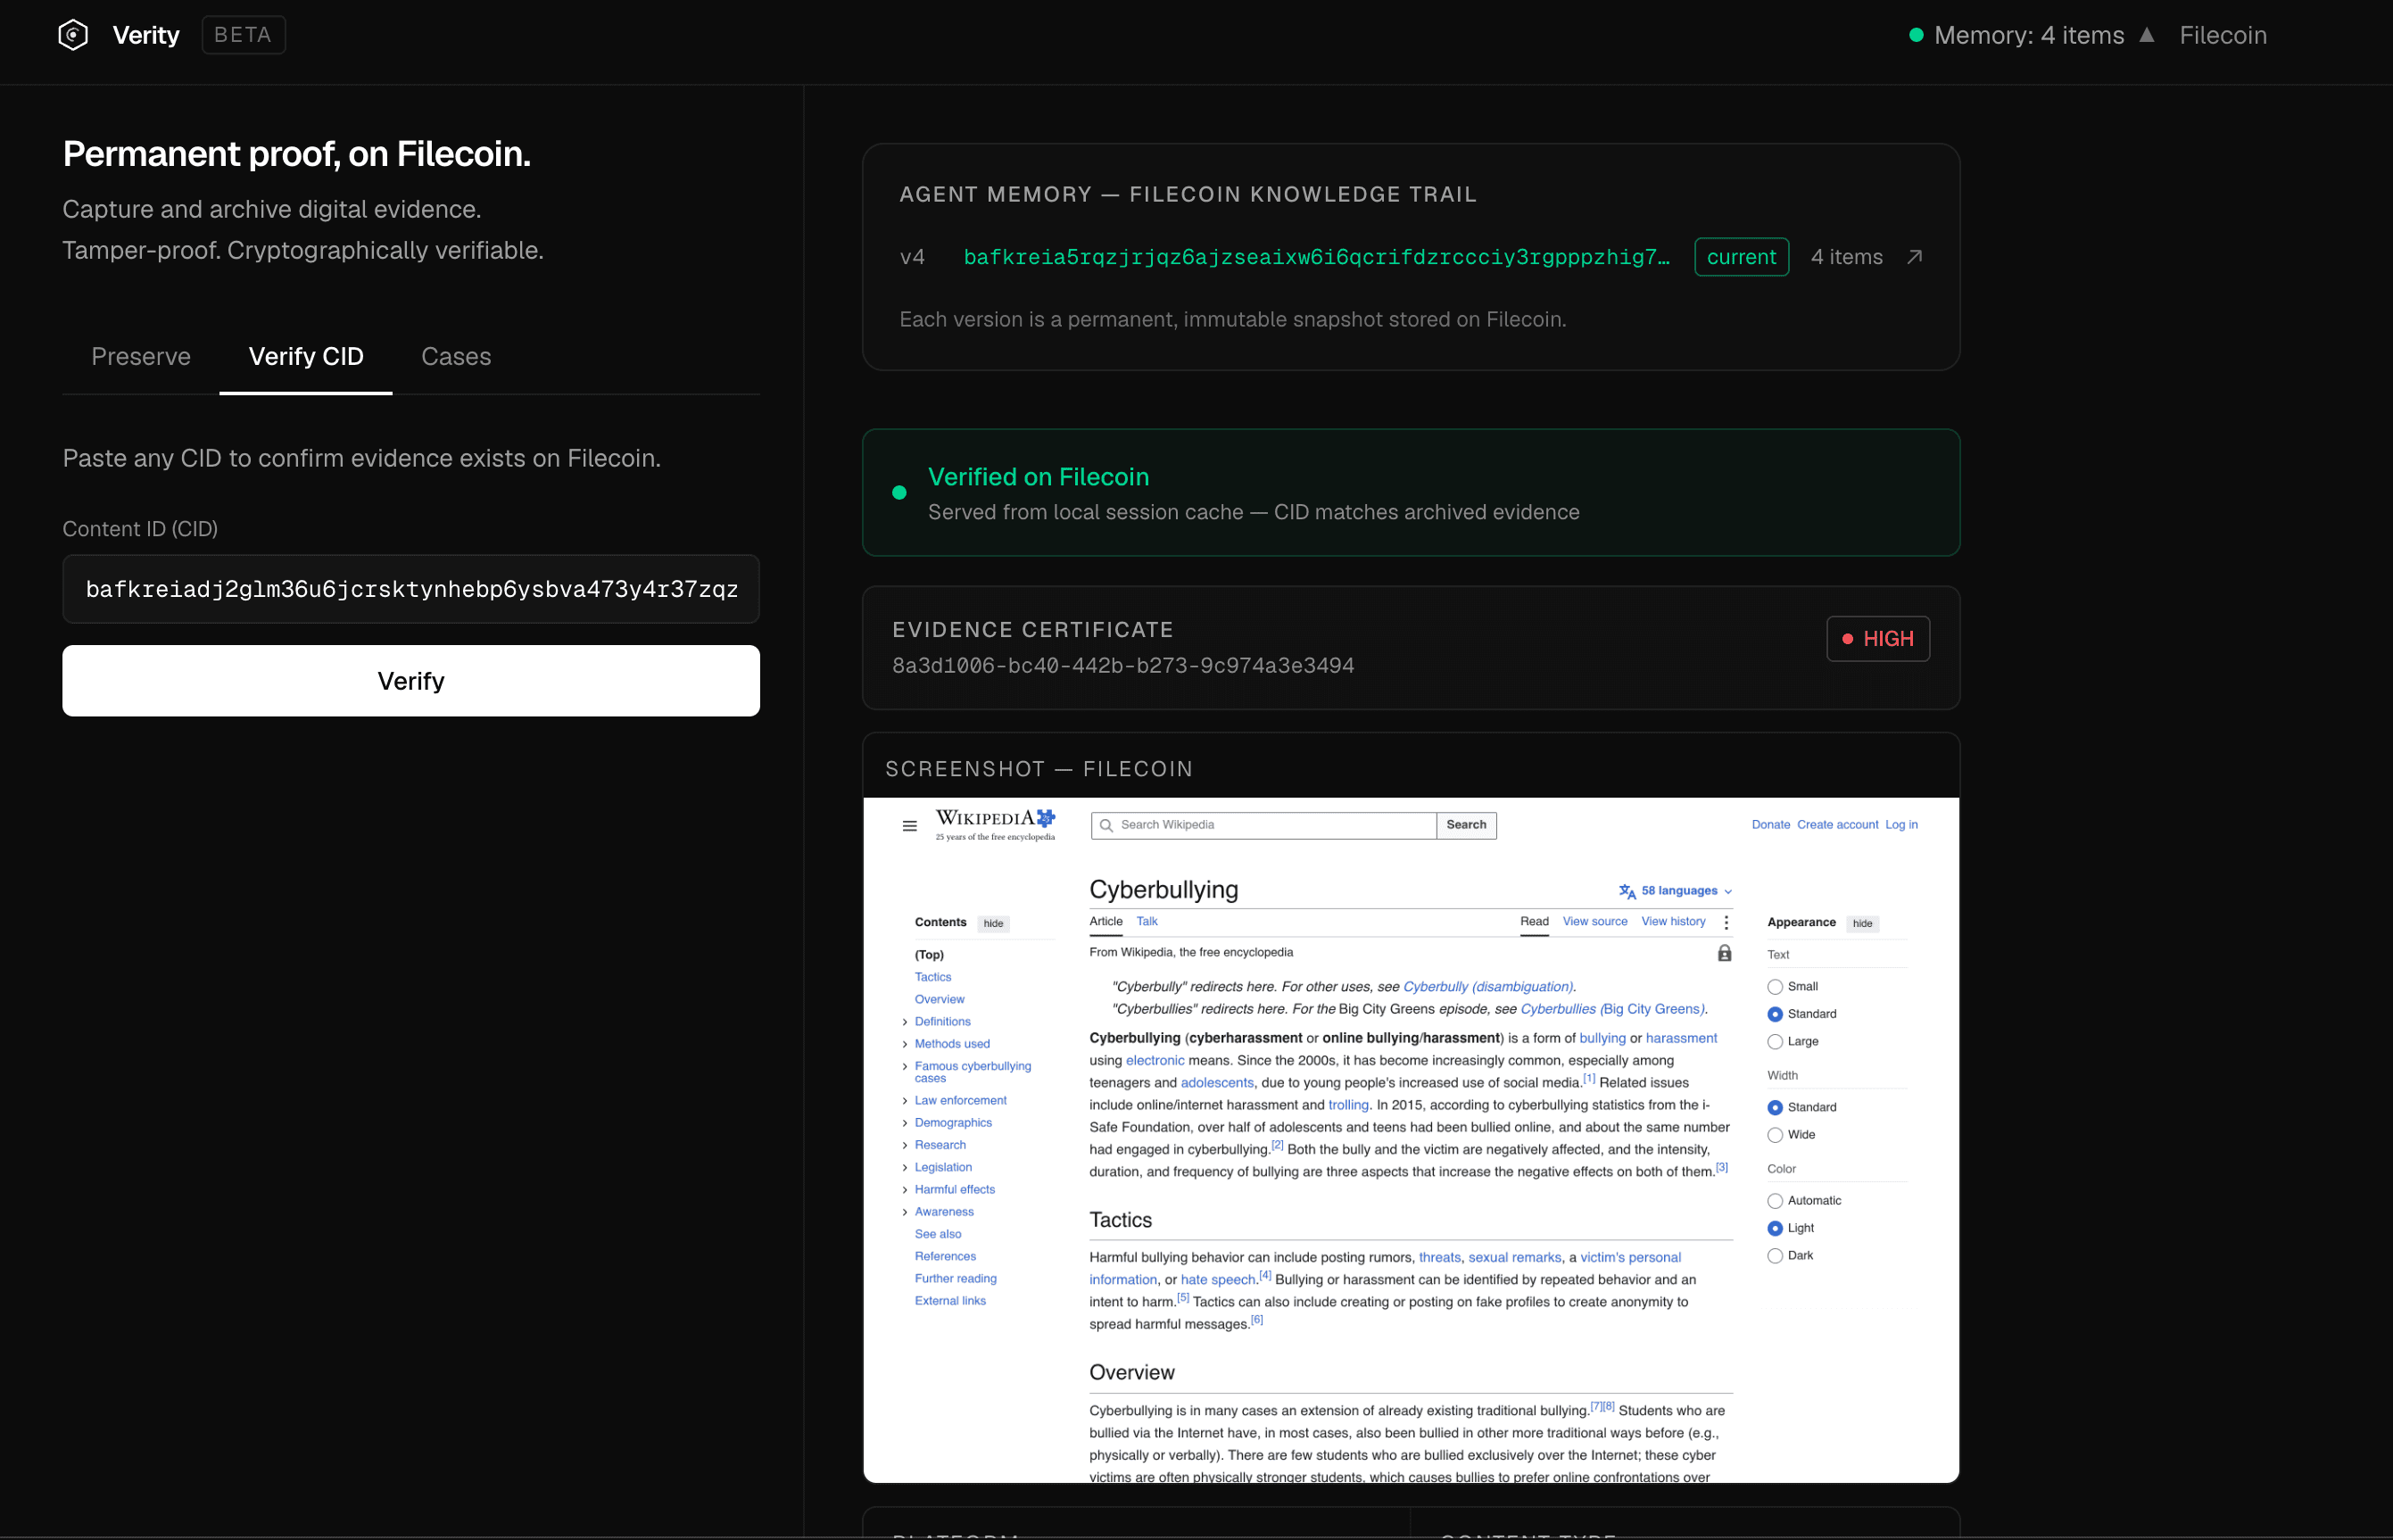Hide the Contents sidebar
The height and width of the screenshot is (1540, 2393).
[993, 924]
